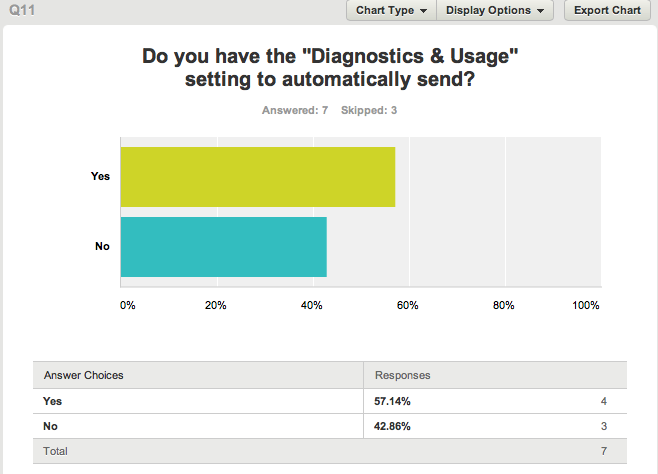Viewport: 658px width, 474px height.
Task: Select the teal No bar
Action: 224,247
